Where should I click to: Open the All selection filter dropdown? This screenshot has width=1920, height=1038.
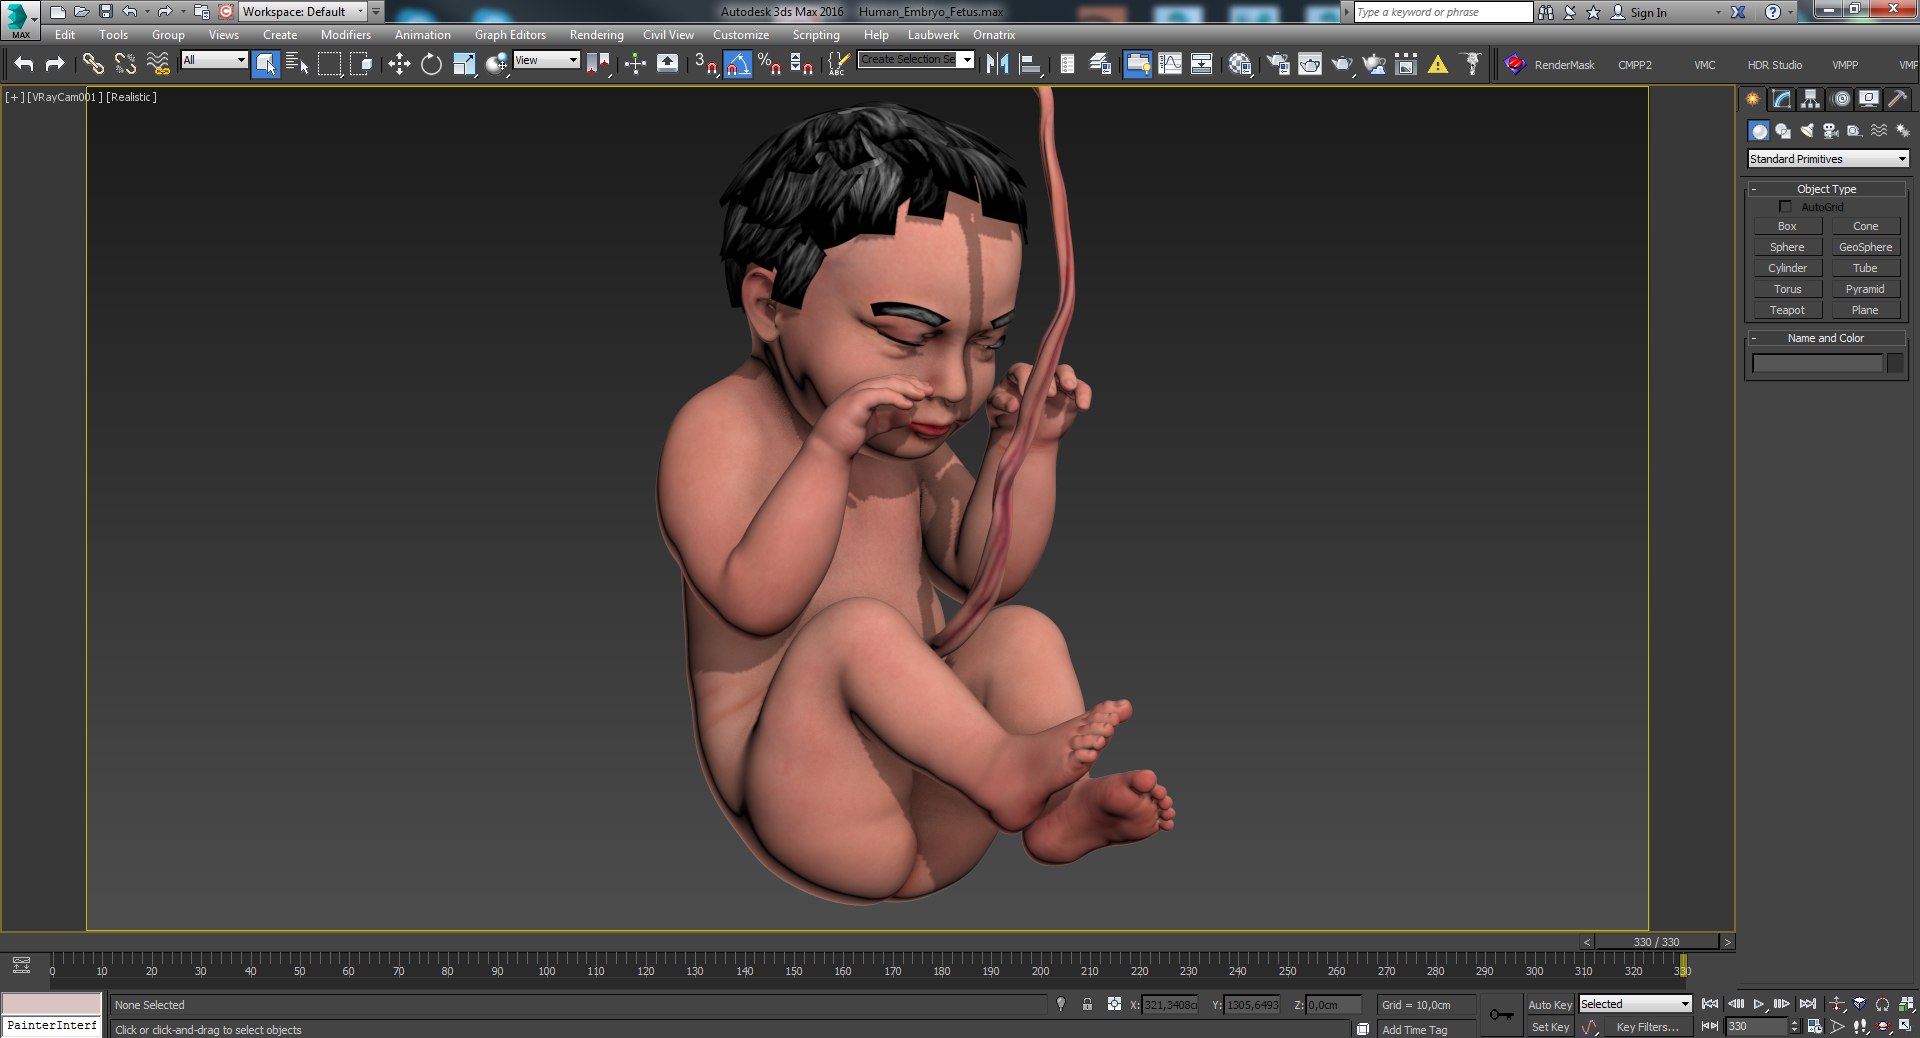[214, 60]
